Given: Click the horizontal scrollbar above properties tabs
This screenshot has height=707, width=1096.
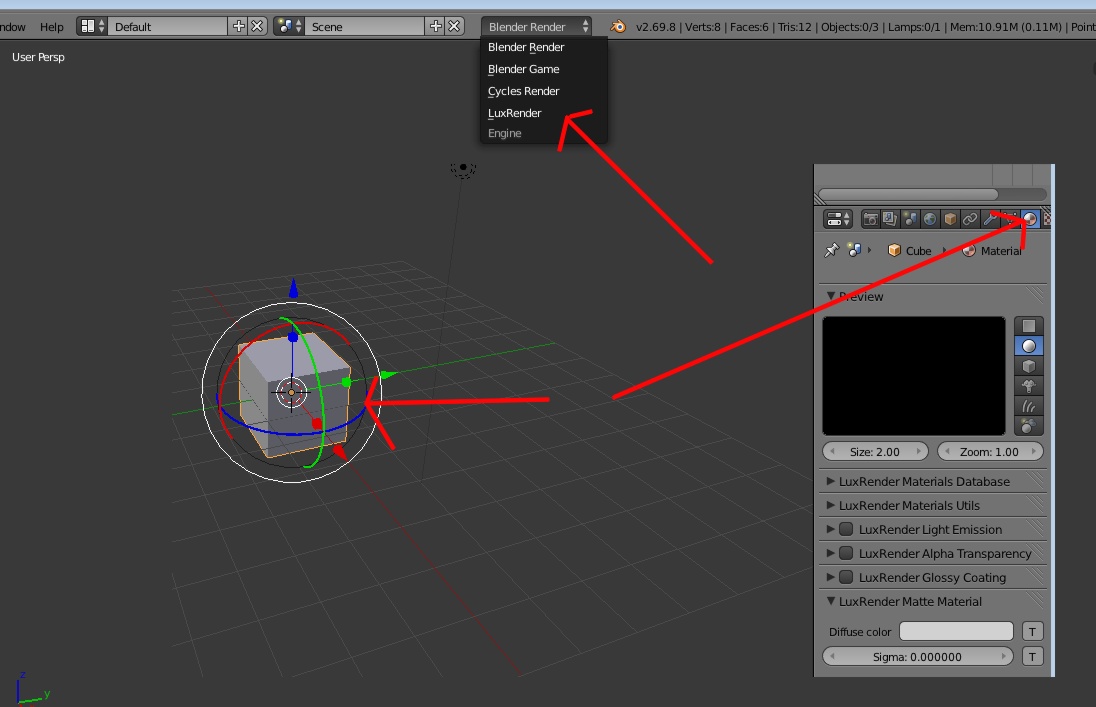Looking at the screenshot, I should pos(909,194).
